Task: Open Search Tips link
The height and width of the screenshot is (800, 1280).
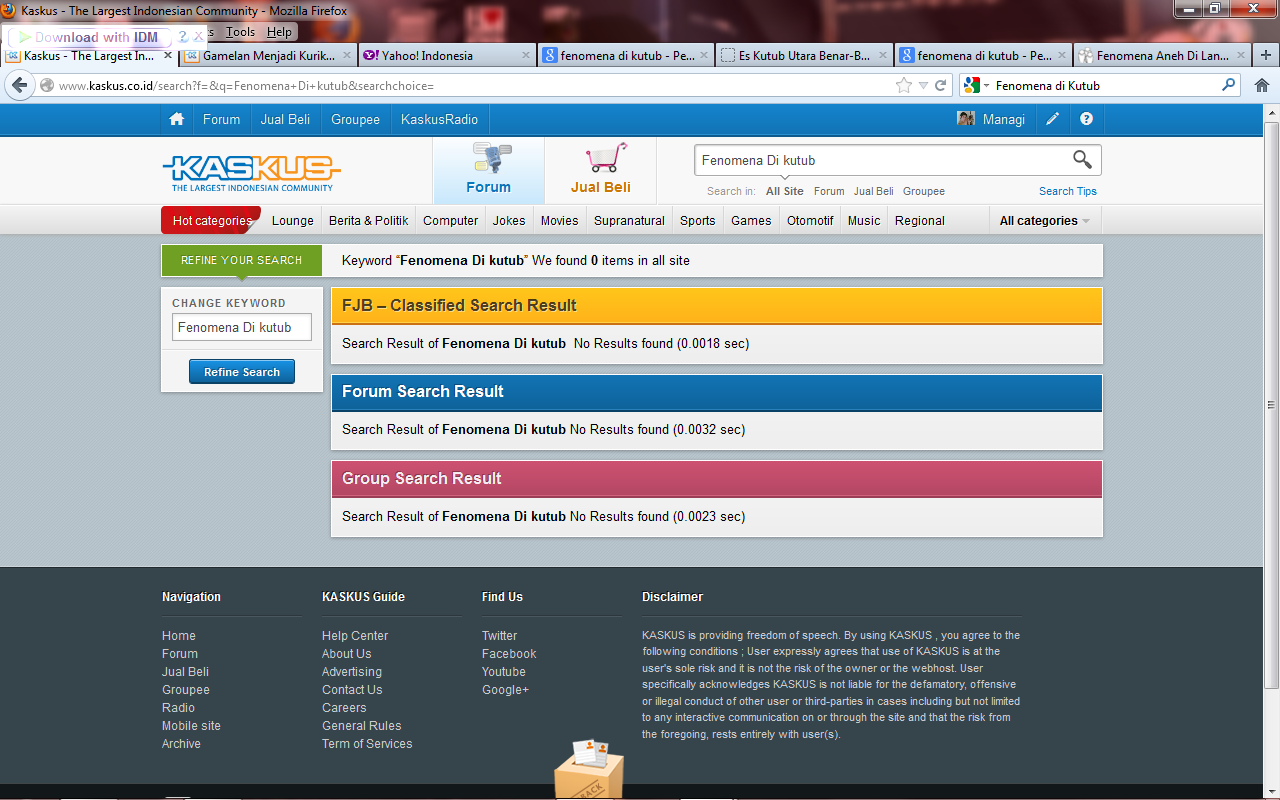Action: 1067,191
